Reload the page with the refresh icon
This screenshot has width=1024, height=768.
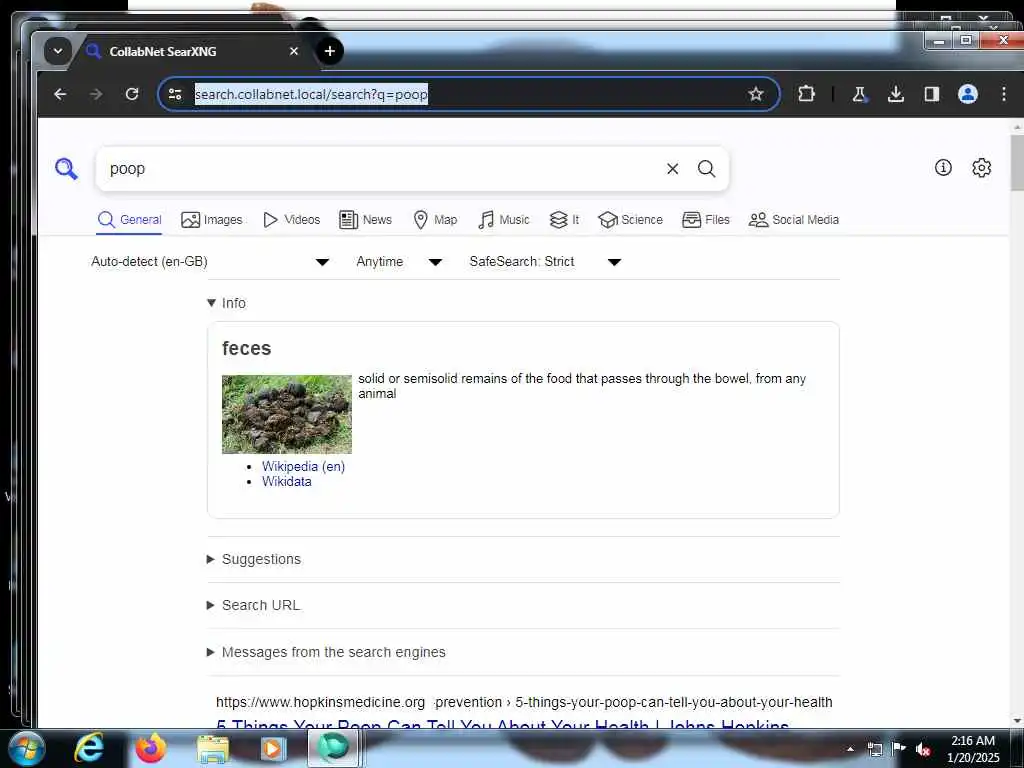(x=132, y=94)
